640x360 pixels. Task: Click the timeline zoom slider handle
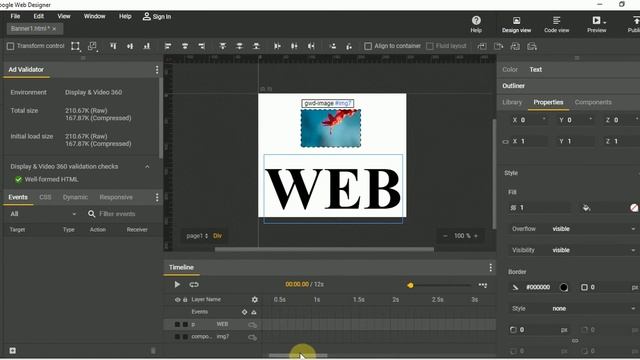point(410,285)
